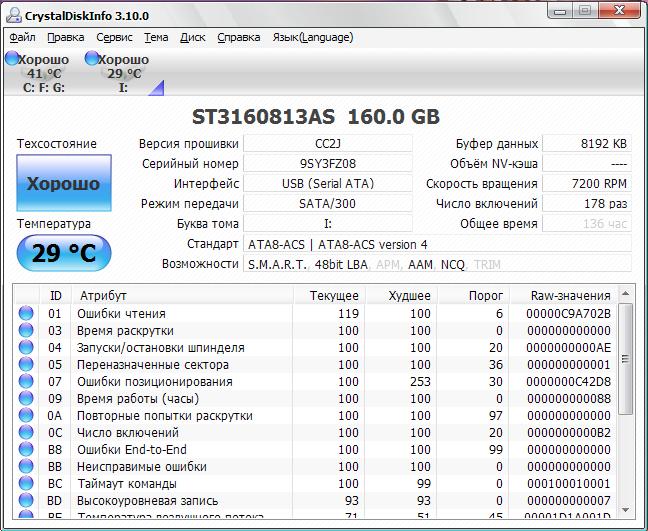This screenshot has width=648, height=531.
Task: Open the Сервис menu
Action: click(x=114, y=38)
